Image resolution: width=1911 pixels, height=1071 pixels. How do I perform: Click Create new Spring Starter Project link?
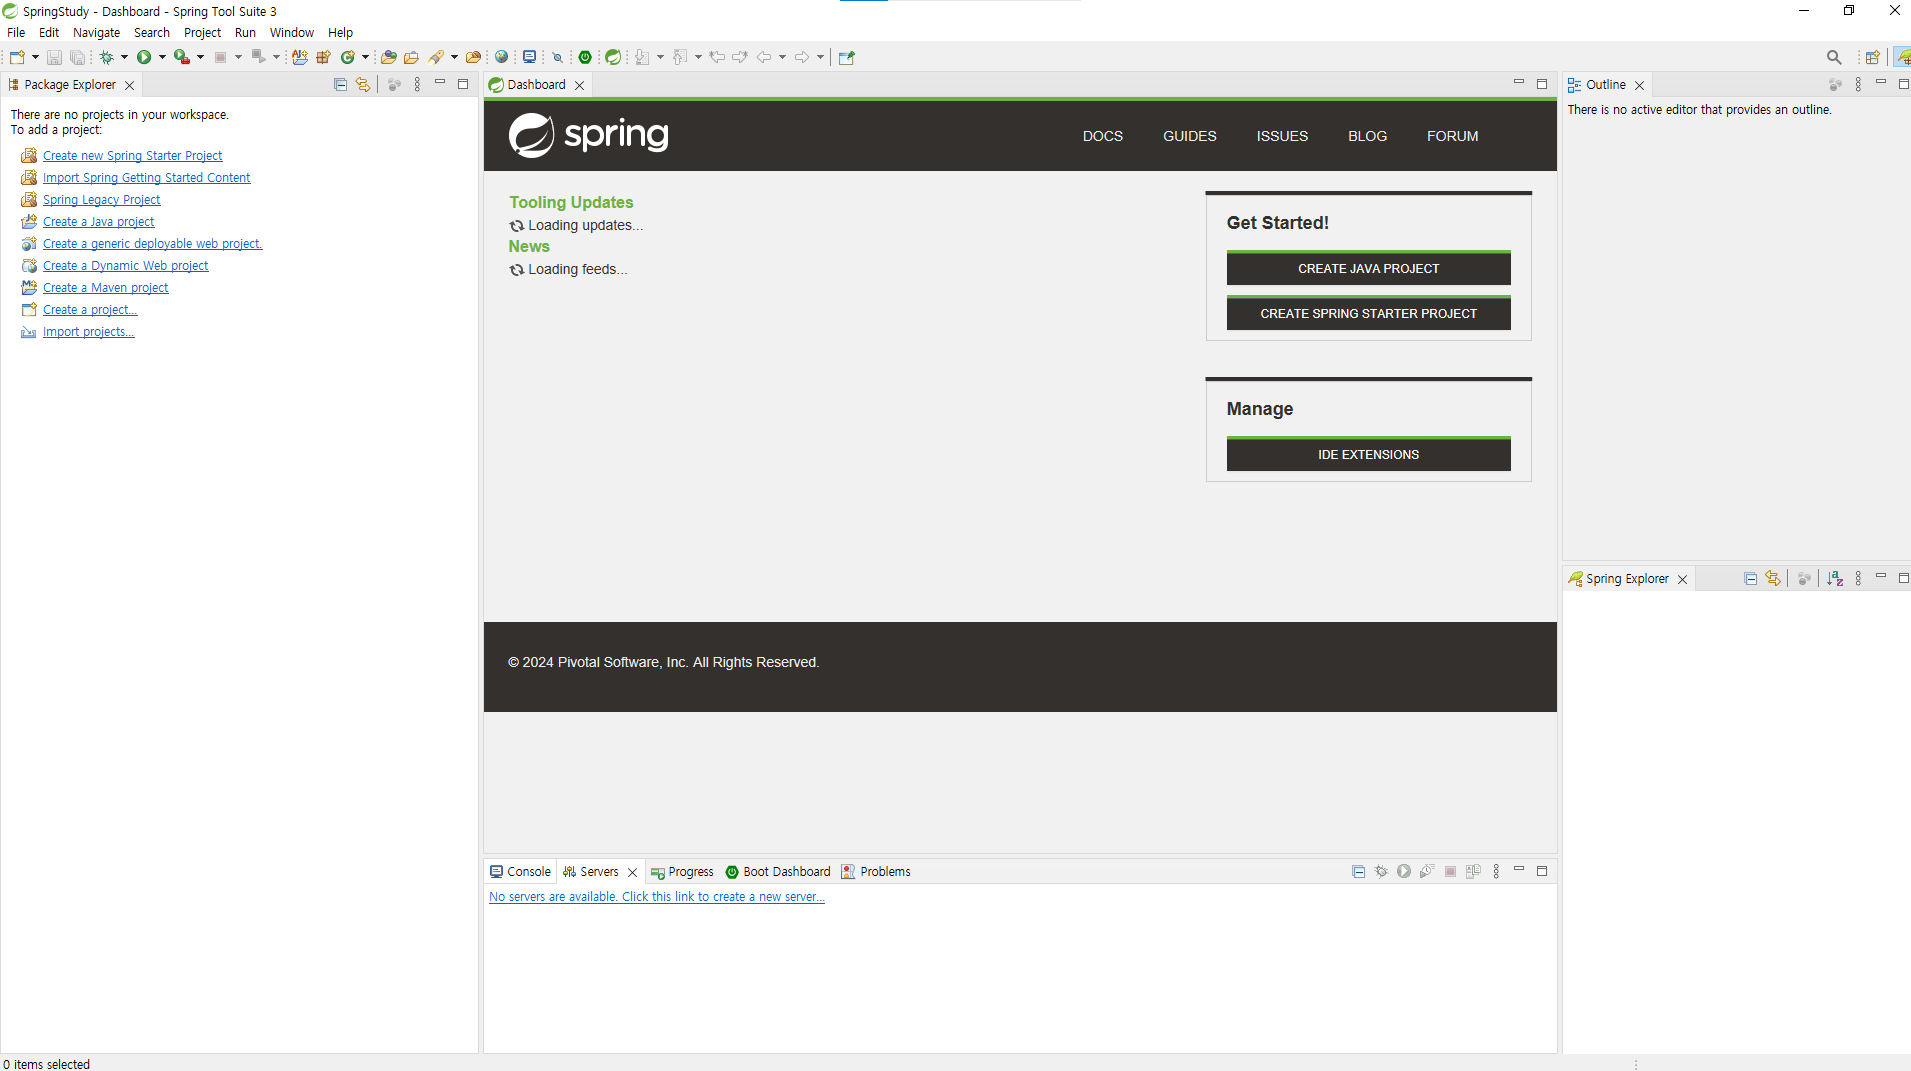pyautogui.click(x=132, y=156)
